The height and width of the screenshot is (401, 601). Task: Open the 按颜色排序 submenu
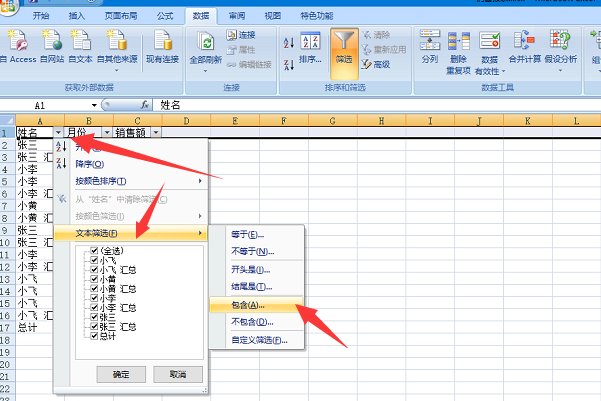click(130, 181)
